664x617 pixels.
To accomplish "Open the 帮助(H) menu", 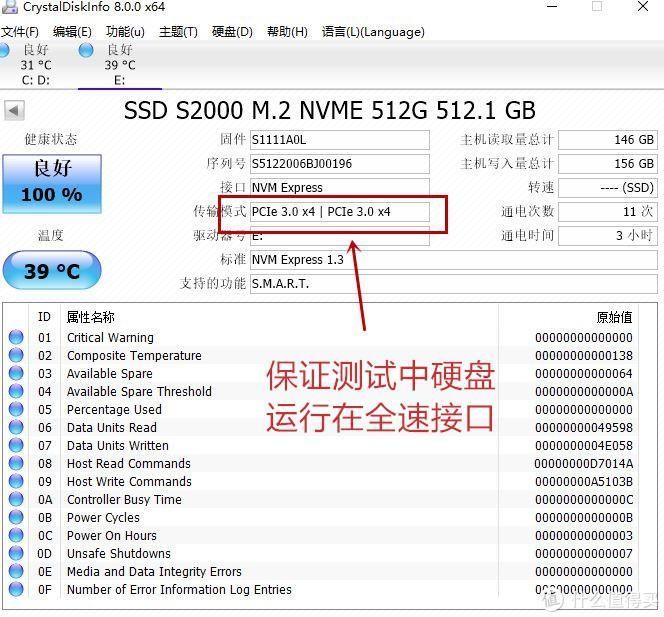I will pos(287,32).
